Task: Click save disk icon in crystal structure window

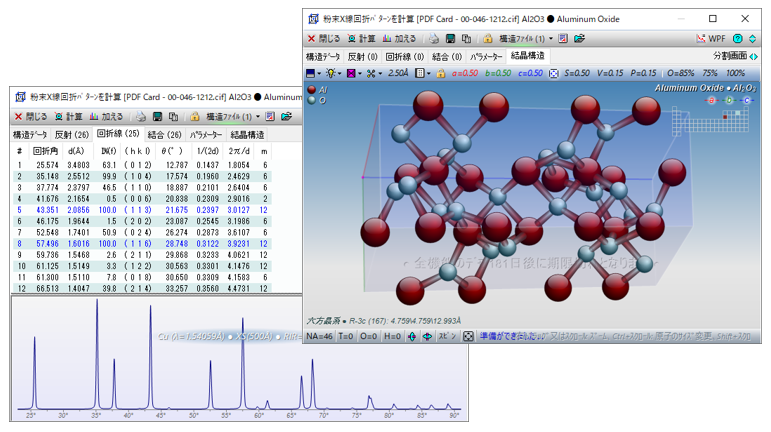Action: click(x=450, y=38)
